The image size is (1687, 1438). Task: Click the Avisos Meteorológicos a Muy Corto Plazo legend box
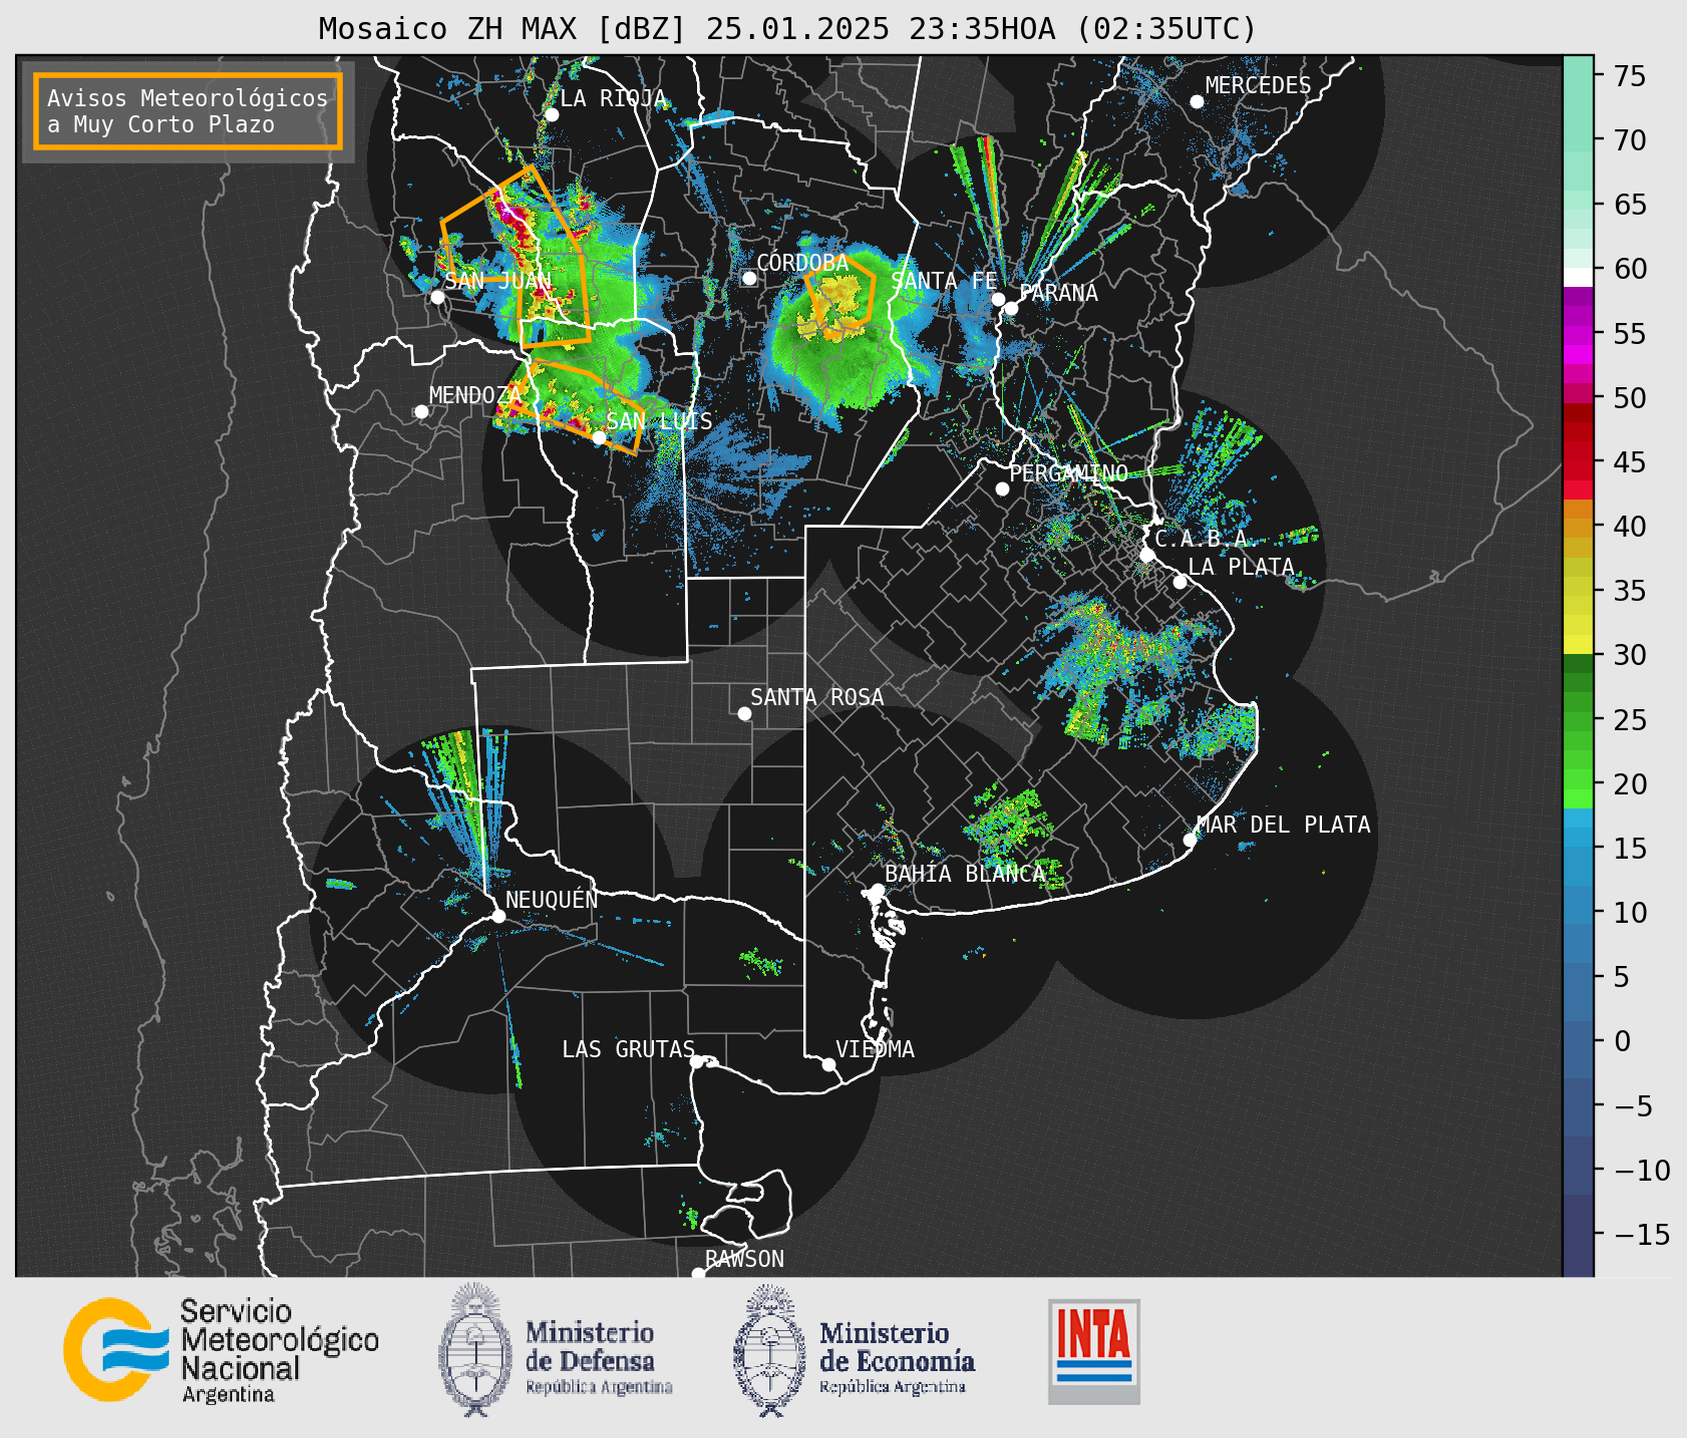pos(188,111)
